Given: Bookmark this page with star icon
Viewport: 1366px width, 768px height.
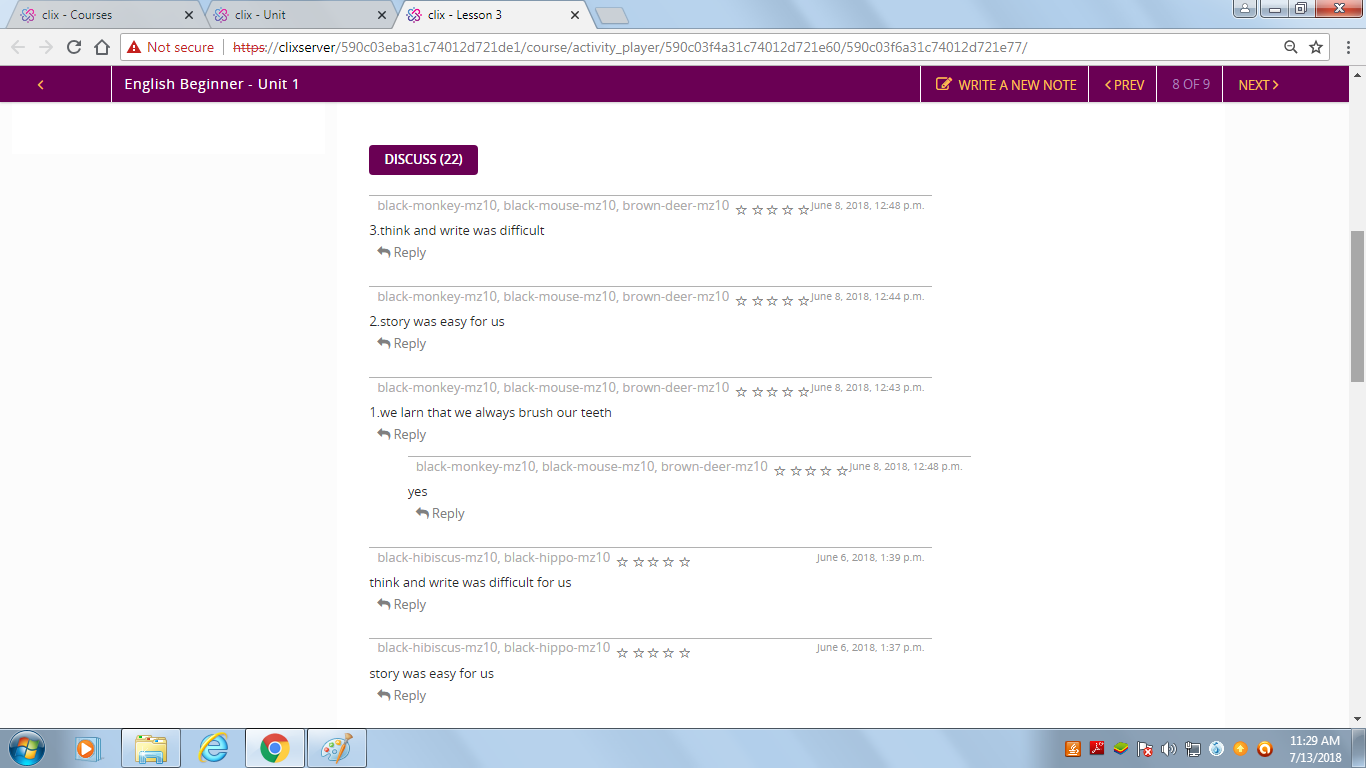Looking at the screenshot, I should click(x=1316, y=47).
